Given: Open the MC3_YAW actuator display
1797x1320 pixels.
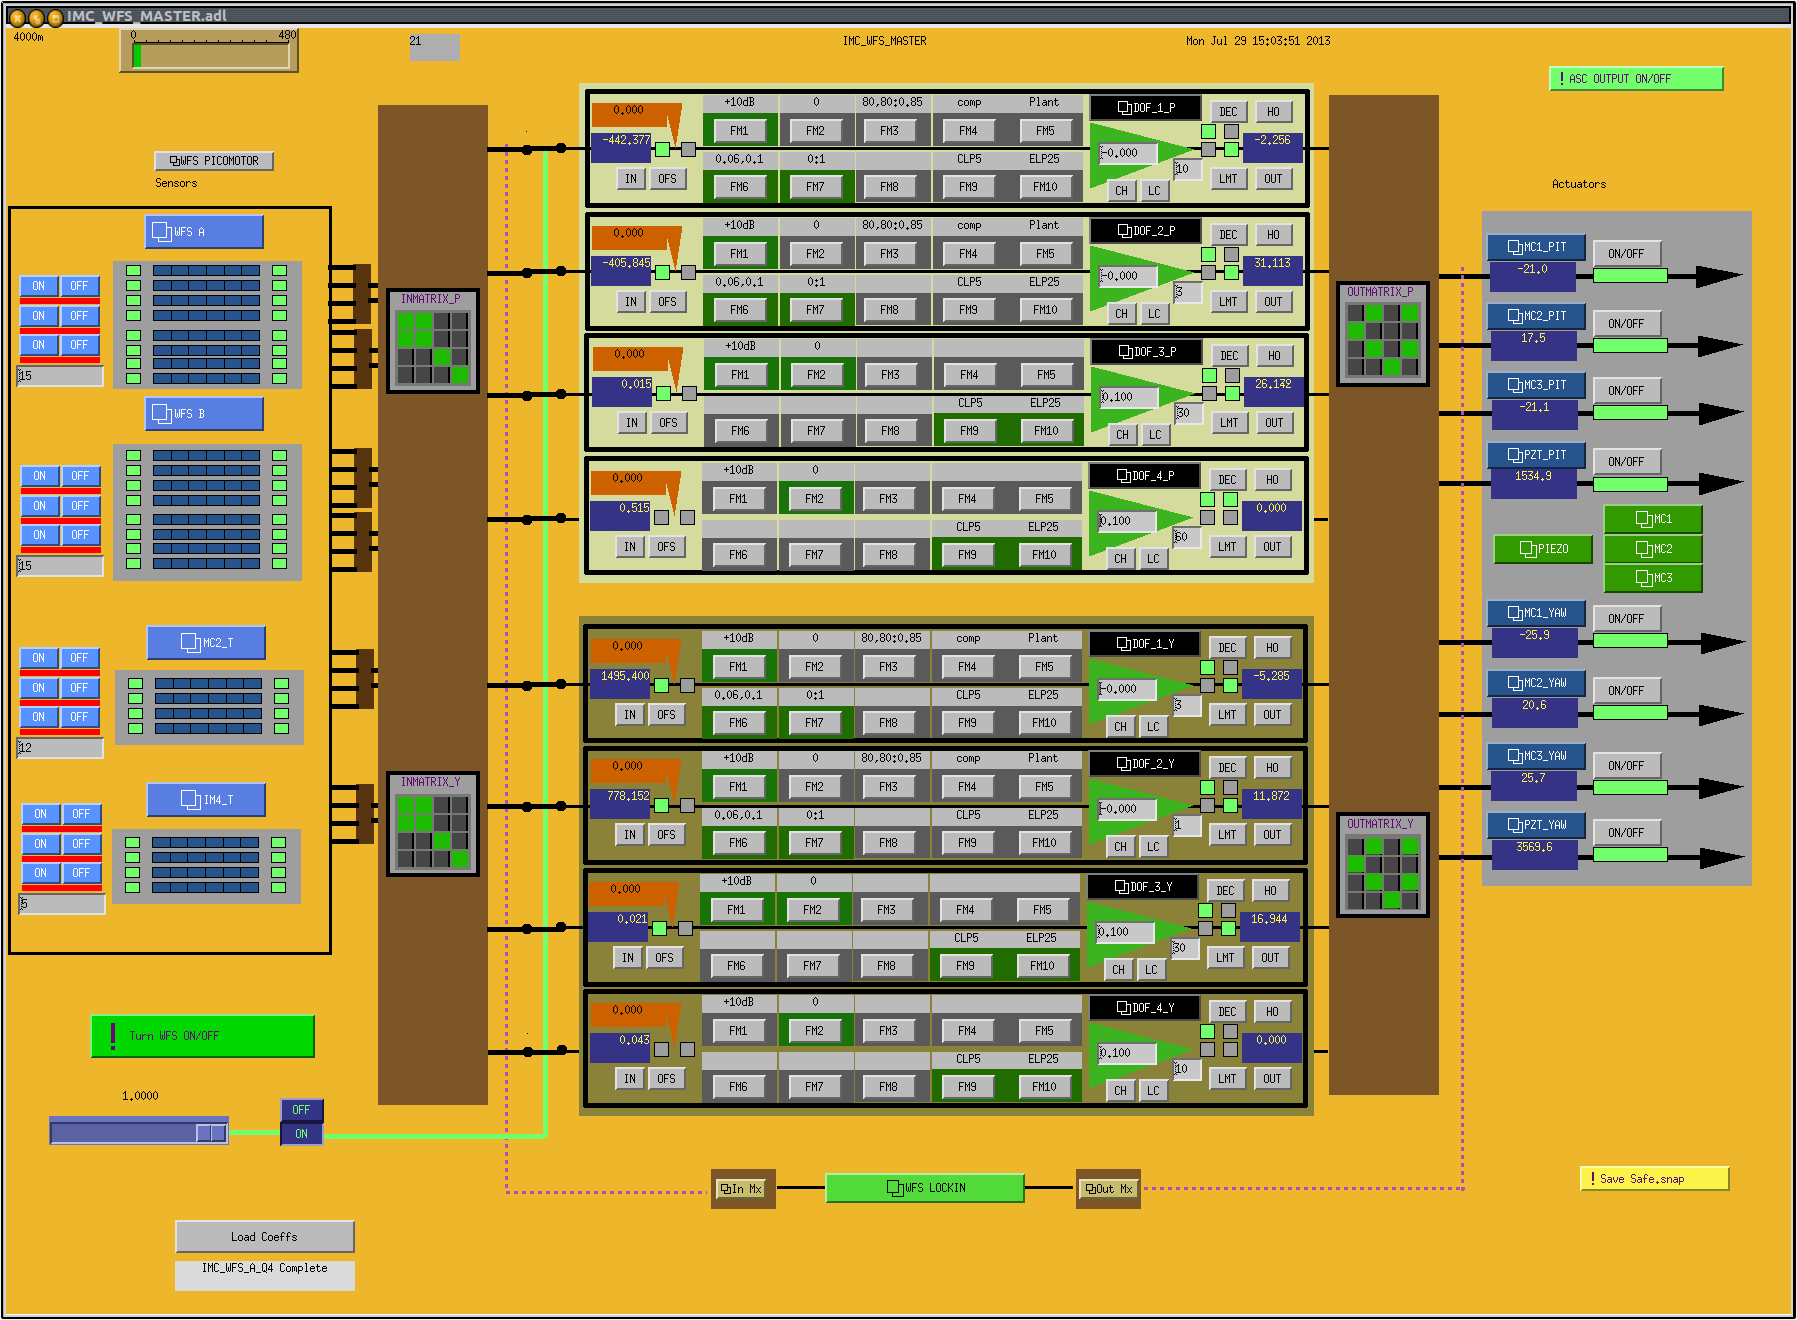Looking at the screenshot, I should coord(1536,756).
